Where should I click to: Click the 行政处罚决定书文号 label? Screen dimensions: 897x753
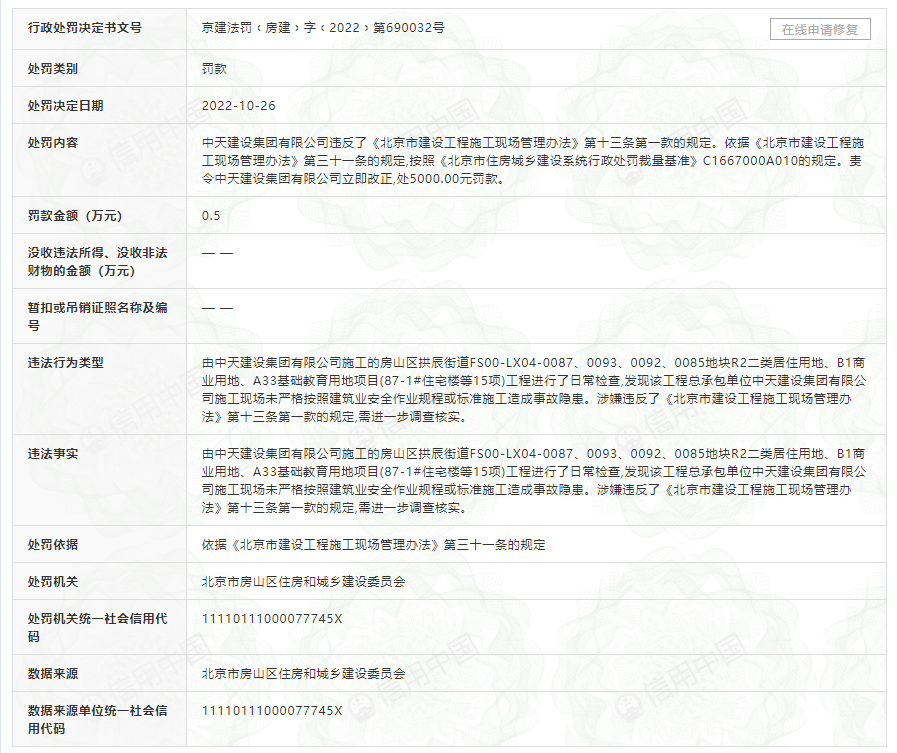85,27
